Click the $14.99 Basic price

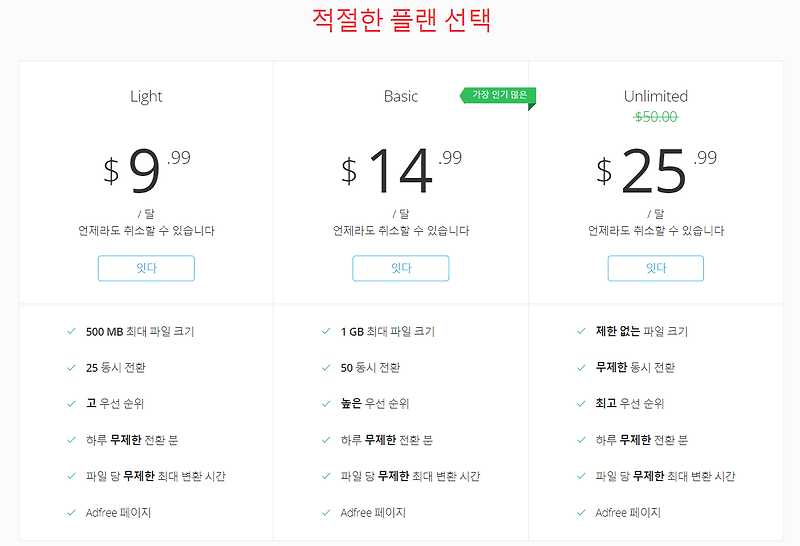click(x=401, y=170)
